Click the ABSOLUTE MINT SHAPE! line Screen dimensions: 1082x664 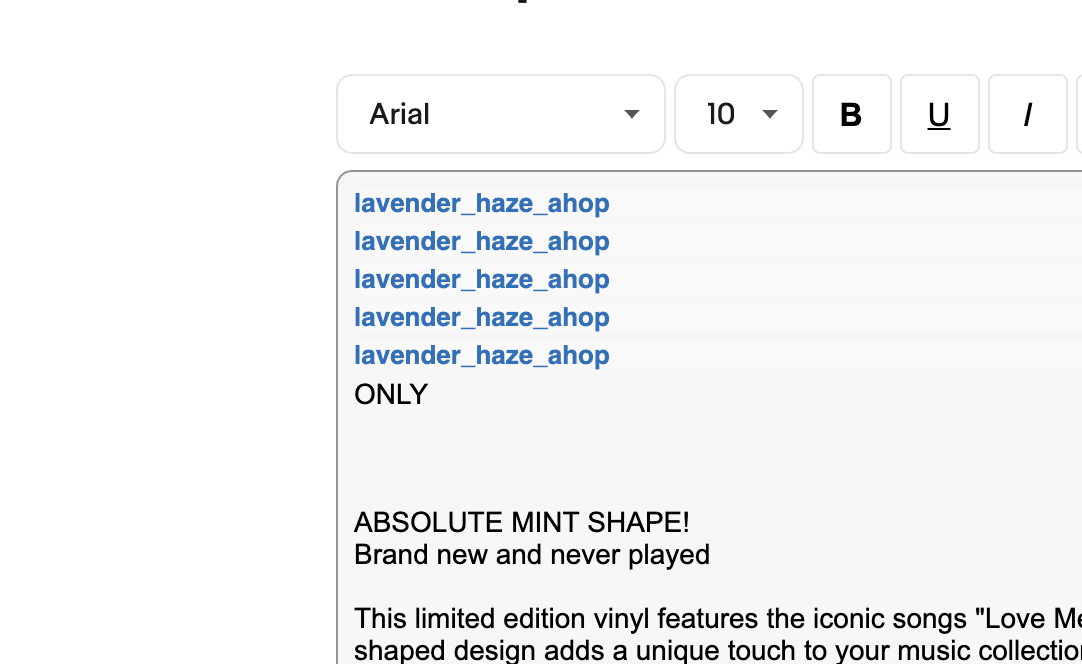click(522, 523)
